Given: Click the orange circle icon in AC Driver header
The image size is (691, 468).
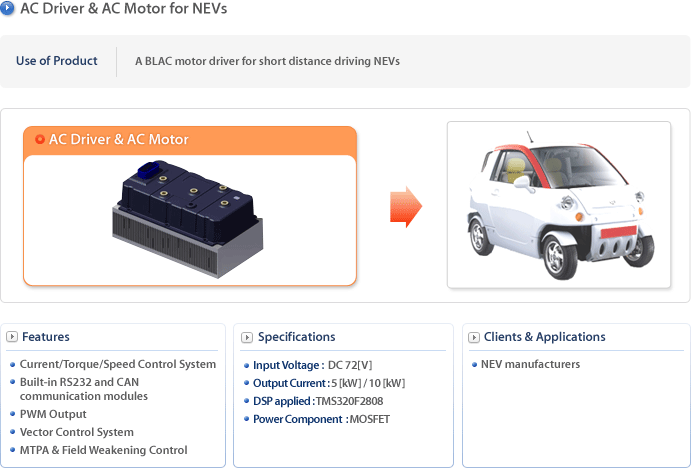Looking at the screenshot, I should point(40,139).
